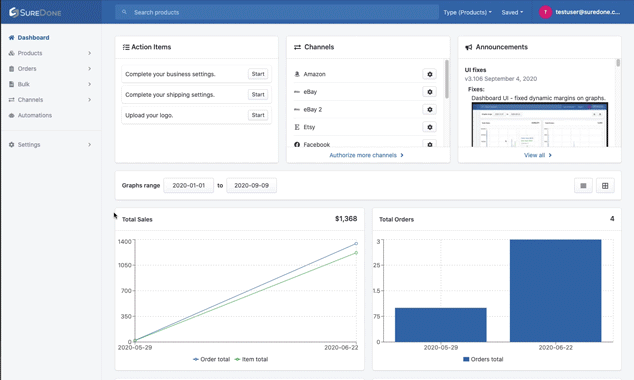Image resolution: width=634 pixels, height=380 pixels.
Task: Open Products in sidebar
Action: point(30,53)
